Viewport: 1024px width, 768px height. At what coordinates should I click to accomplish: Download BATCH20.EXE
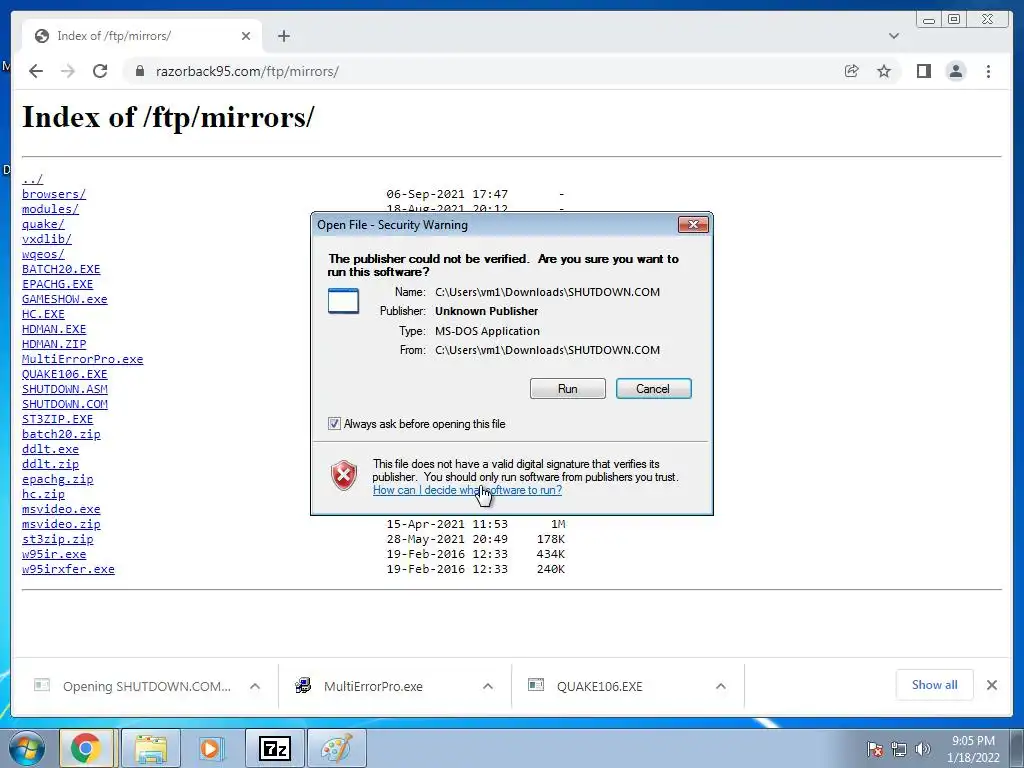coord(61,269)
